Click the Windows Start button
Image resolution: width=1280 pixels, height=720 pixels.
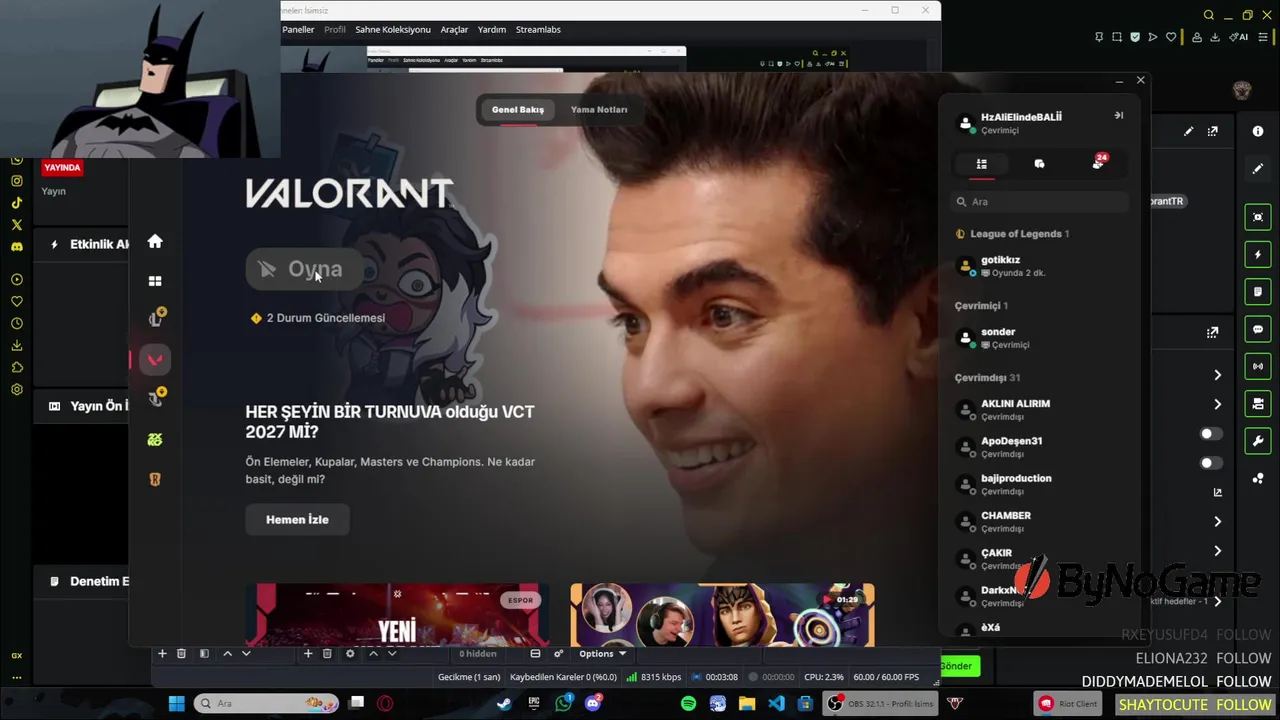coord(176,704)
